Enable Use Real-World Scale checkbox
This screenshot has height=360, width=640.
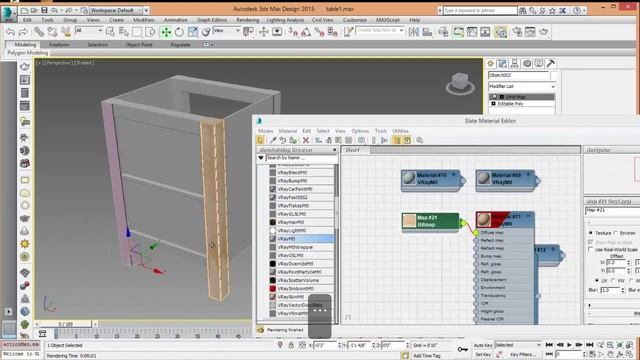point(591,249)
